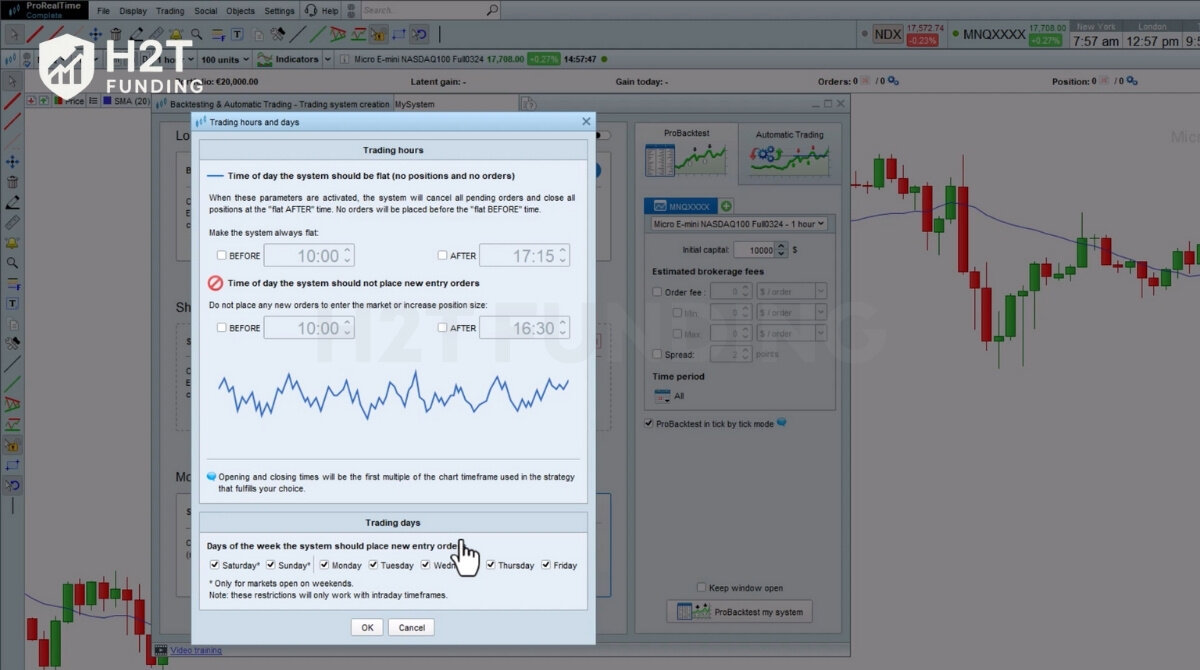This screenshot has height=670, width=1200.
Task: Toggle the Friday trading day checkbox
Action: point(547,565)
